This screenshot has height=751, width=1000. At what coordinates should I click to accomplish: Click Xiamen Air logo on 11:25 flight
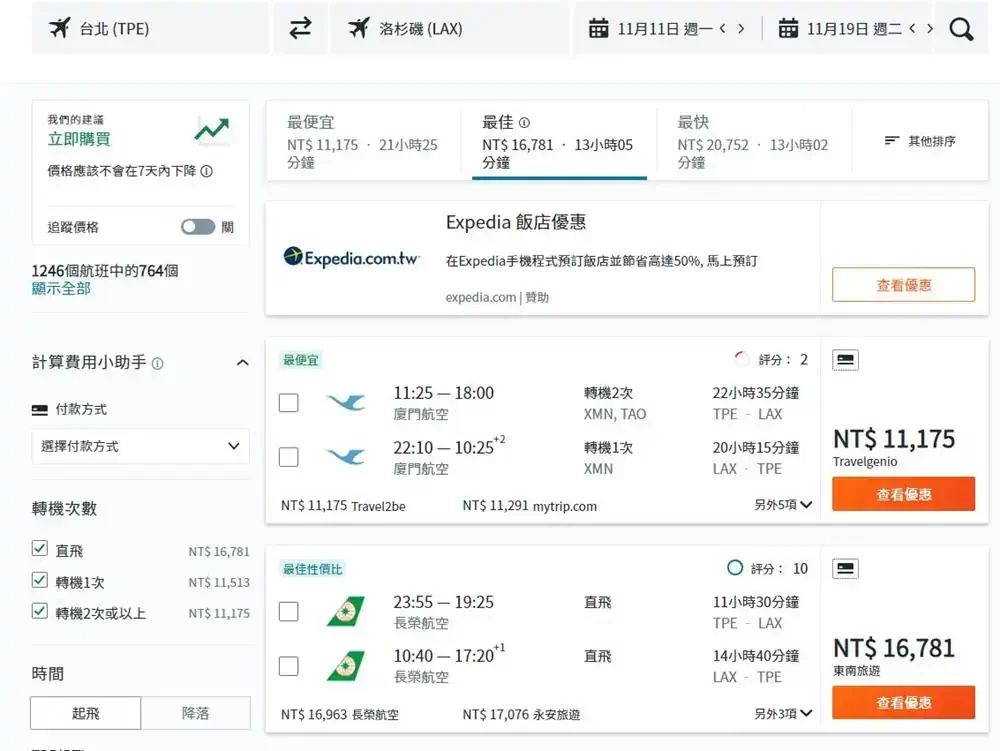coord(346,402)
